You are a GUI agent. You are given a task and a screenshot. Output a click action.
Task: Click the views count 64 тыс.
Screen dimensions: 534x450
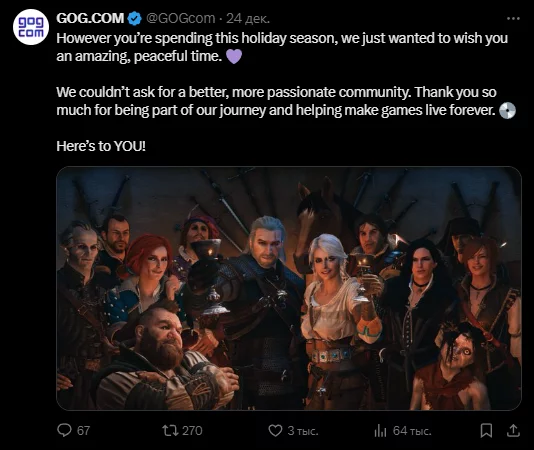pos(412,431)
